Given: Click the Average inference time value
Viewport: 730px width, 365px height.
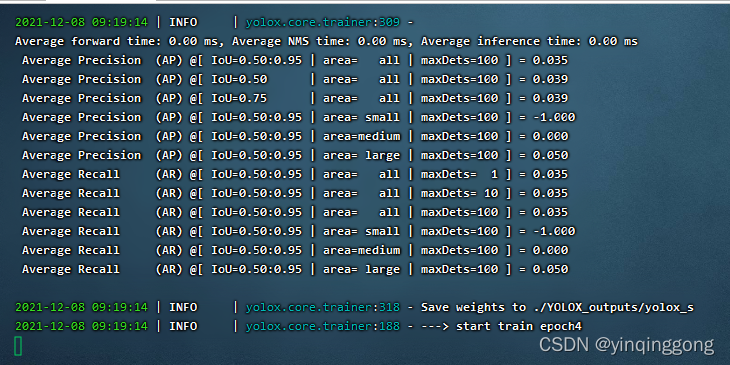Looking at the screenshot, I should click(x=613, y=41).
